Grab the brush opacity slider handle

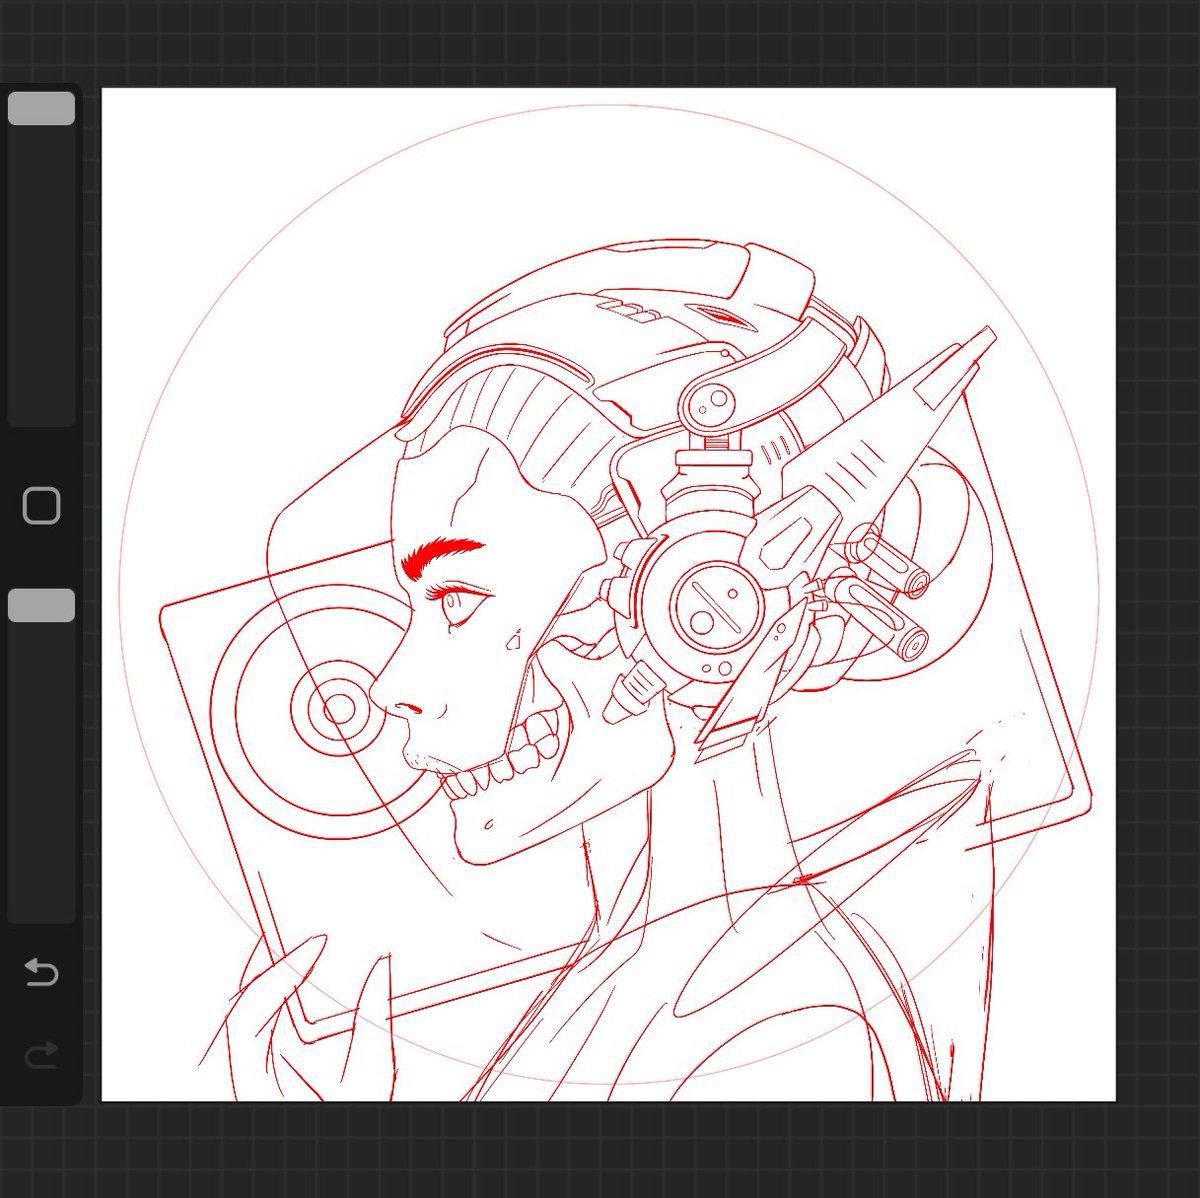[x=41, y=606]
